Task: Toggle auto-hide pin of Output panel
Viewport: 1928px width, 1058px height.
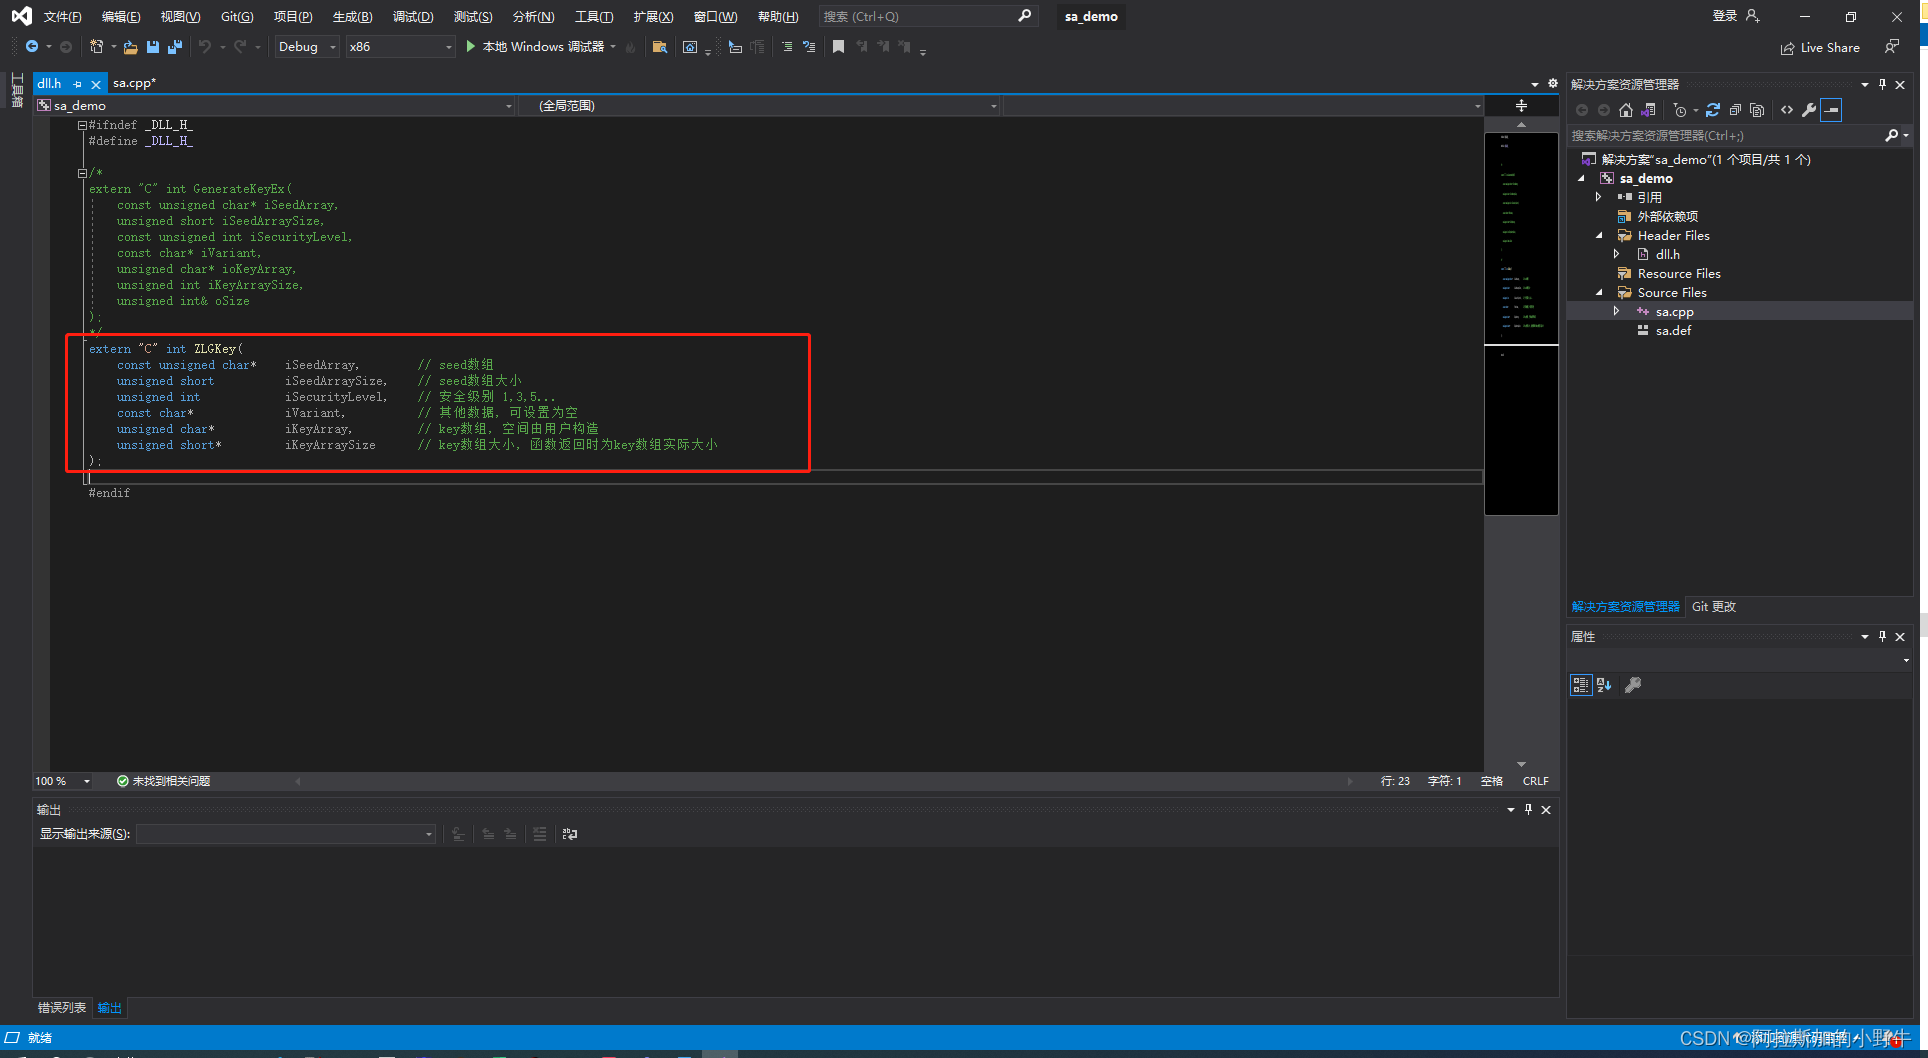Action: 1528,809
